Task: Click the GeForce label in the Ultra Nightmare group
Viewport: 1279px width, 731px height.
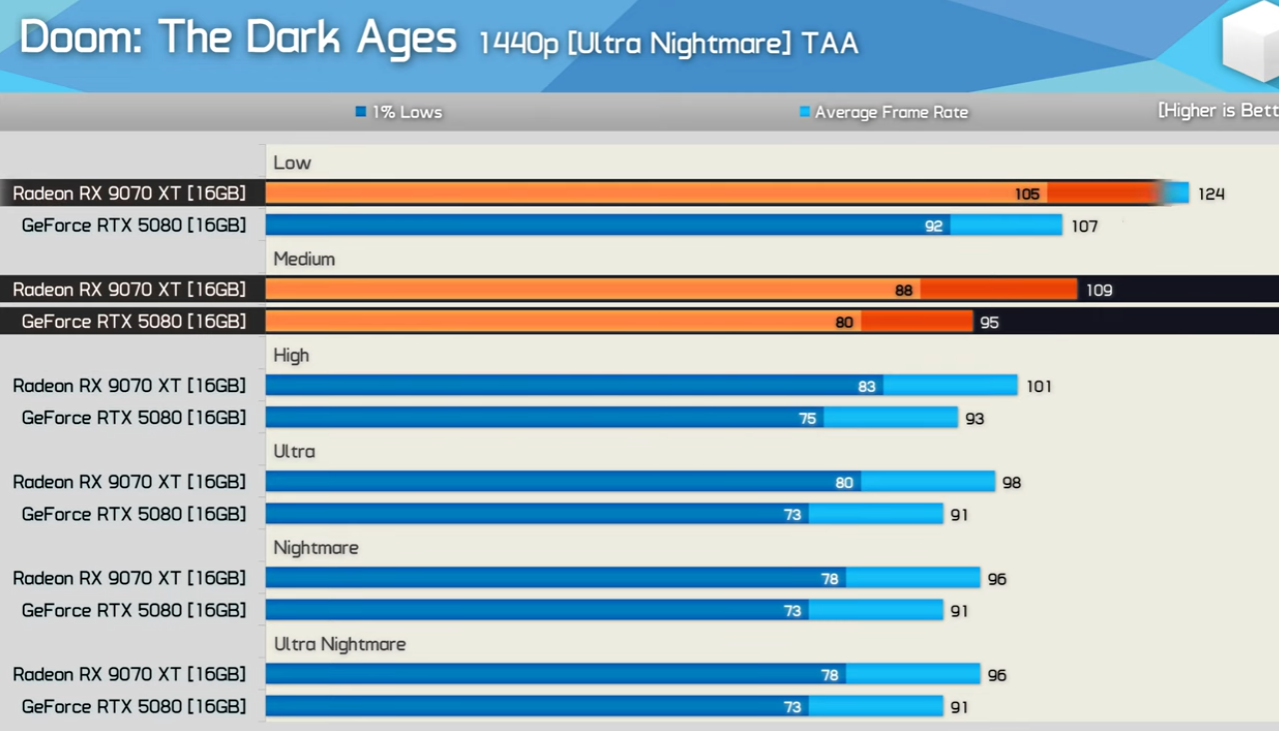Action: (134, 705)
